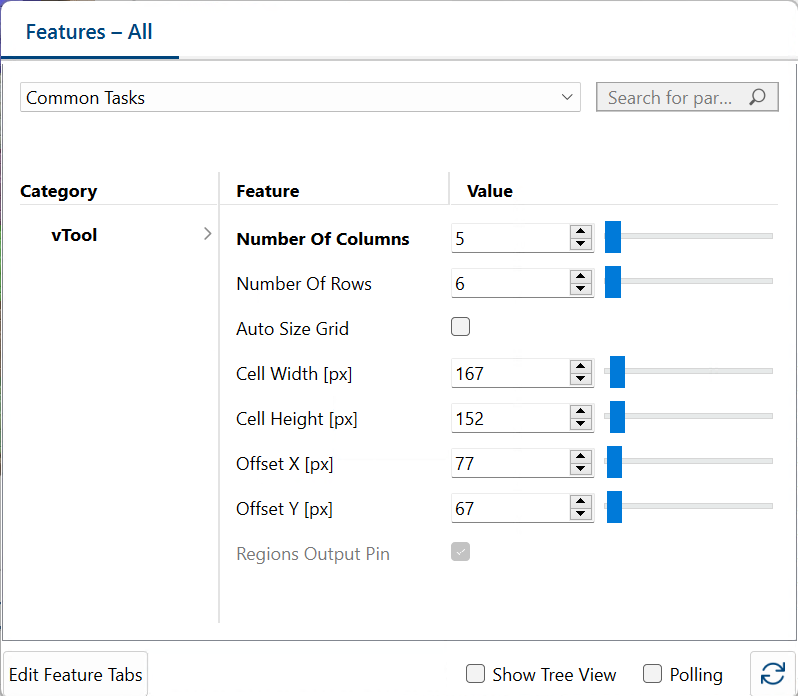This screenshot has height=696, width=798.
Task: Increase Offset X using up arrow
Action: pos(580,457)
